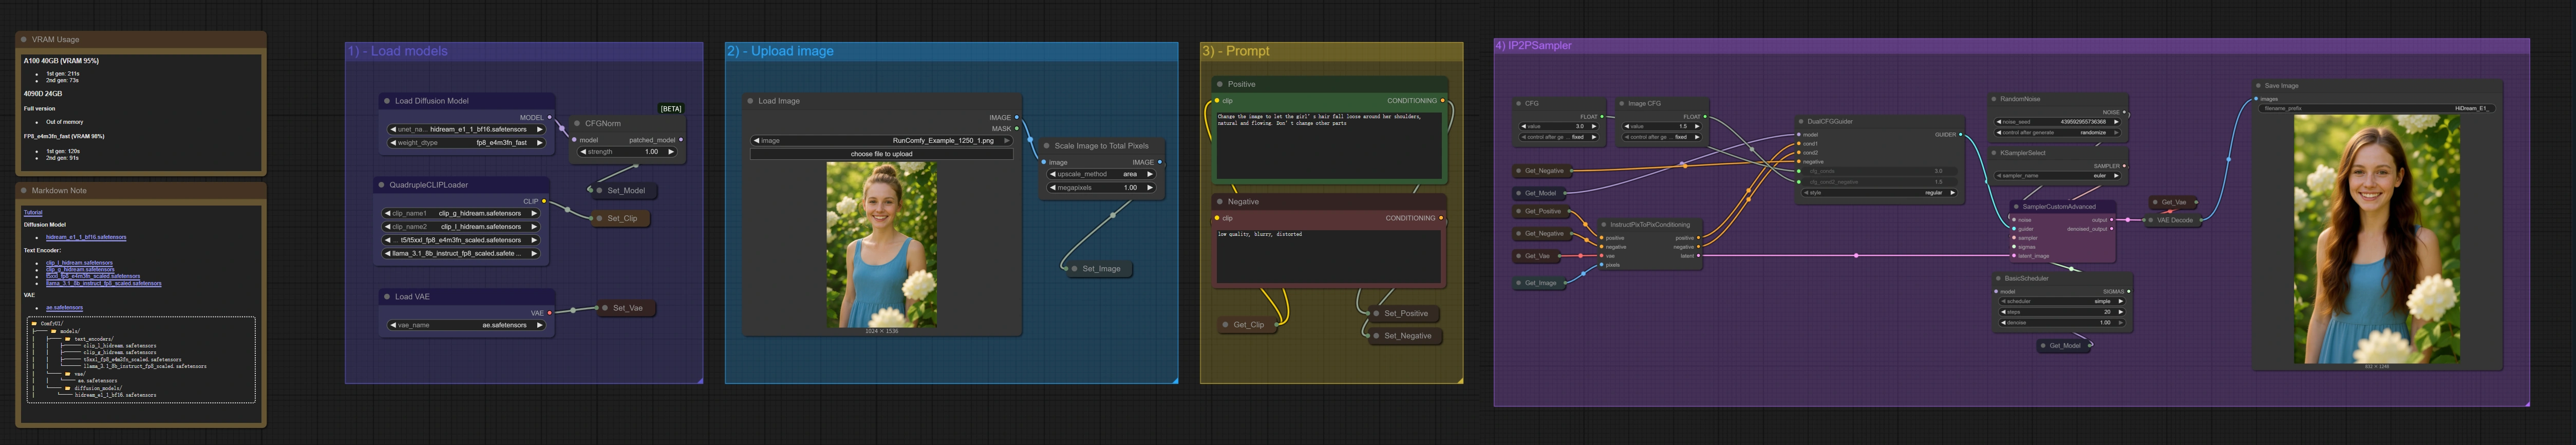Click the QuadrupleCLIPLoader node title dot
This screenshot has height=445, width=2576.
(381, 185)
